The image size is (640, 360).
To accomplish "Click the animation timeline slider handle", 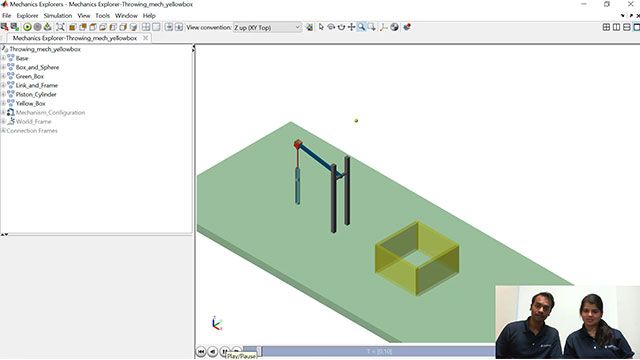I will pyautogui.click(x=259, y=351).
